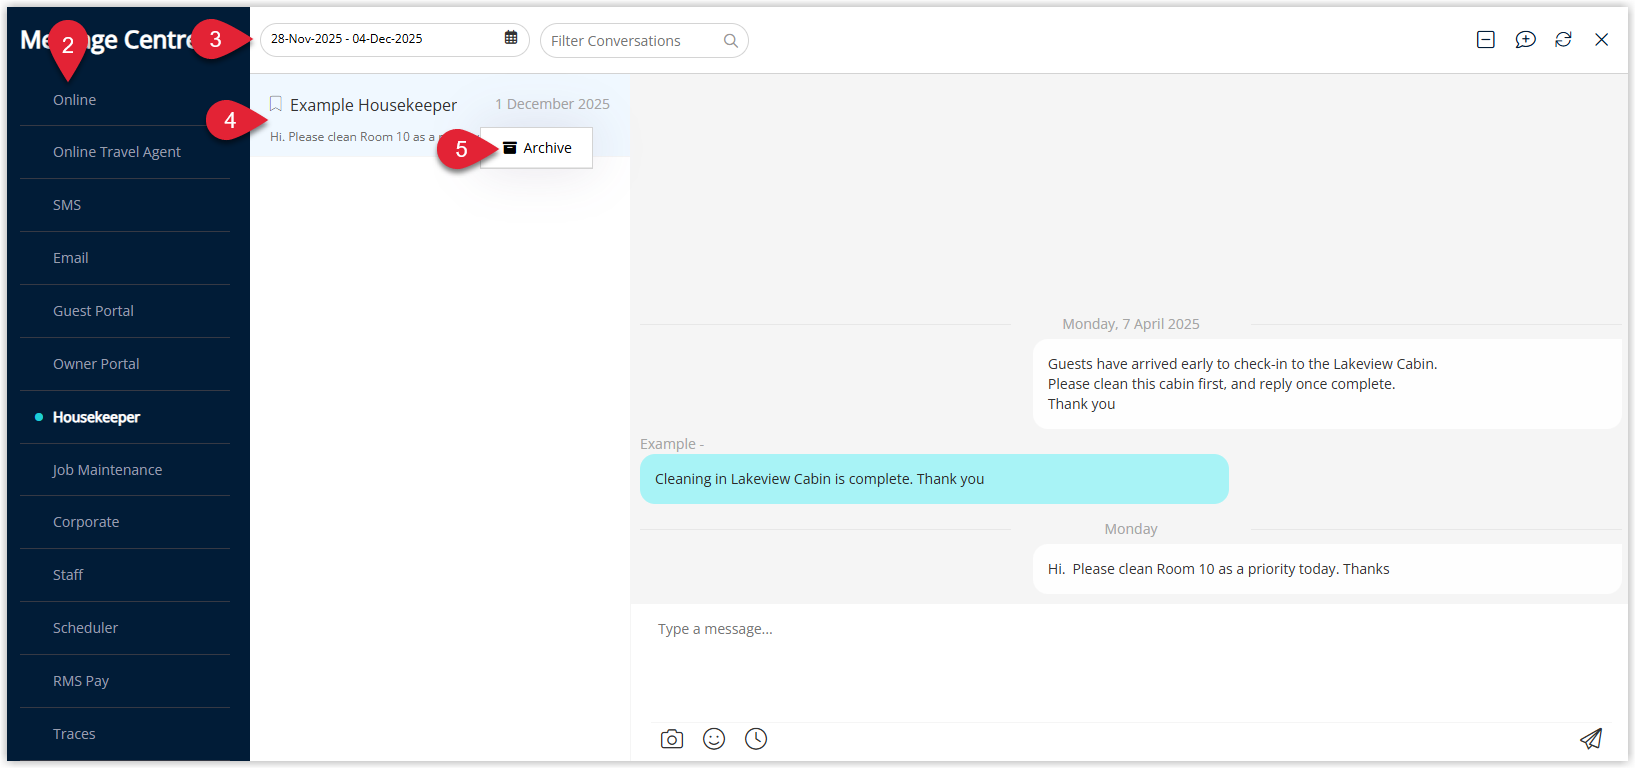Image resolution: width=1636 pixels, height=769 pixels.
Task: Open the Example Housekeeper conversation
Action: pos(440,116)
